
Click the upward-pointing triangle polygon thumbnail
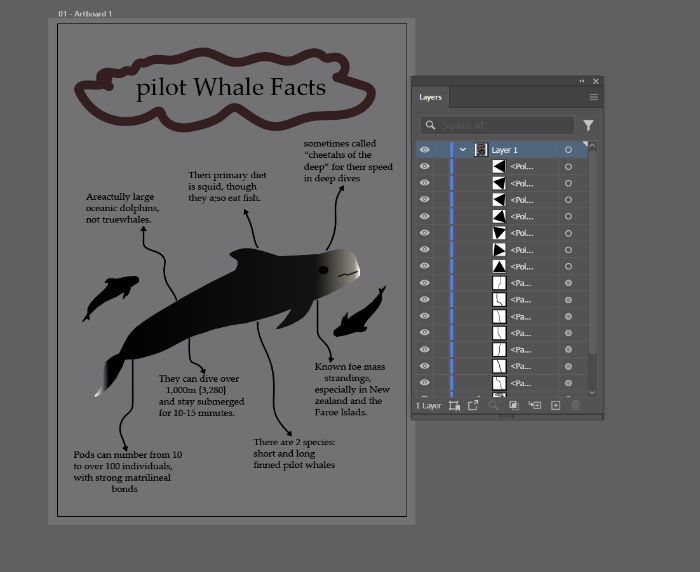point(499,267)
